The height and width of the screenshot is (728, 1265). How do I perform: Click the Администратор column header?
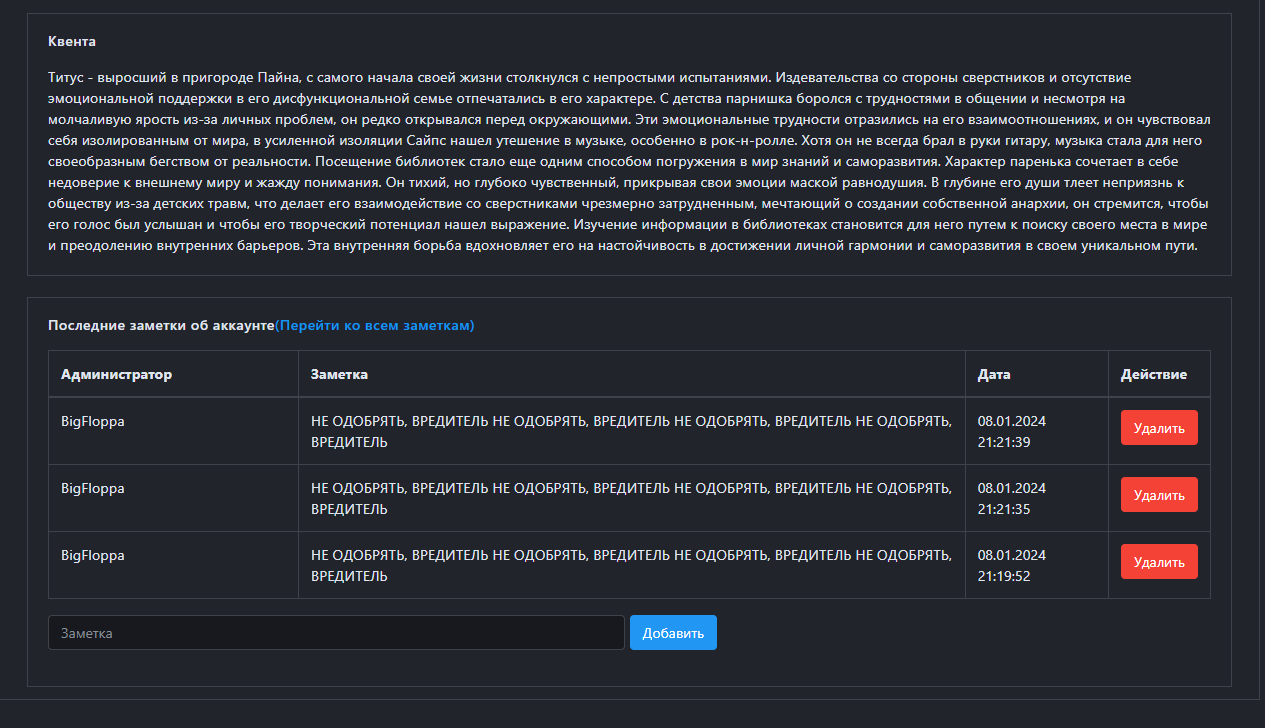116,375
